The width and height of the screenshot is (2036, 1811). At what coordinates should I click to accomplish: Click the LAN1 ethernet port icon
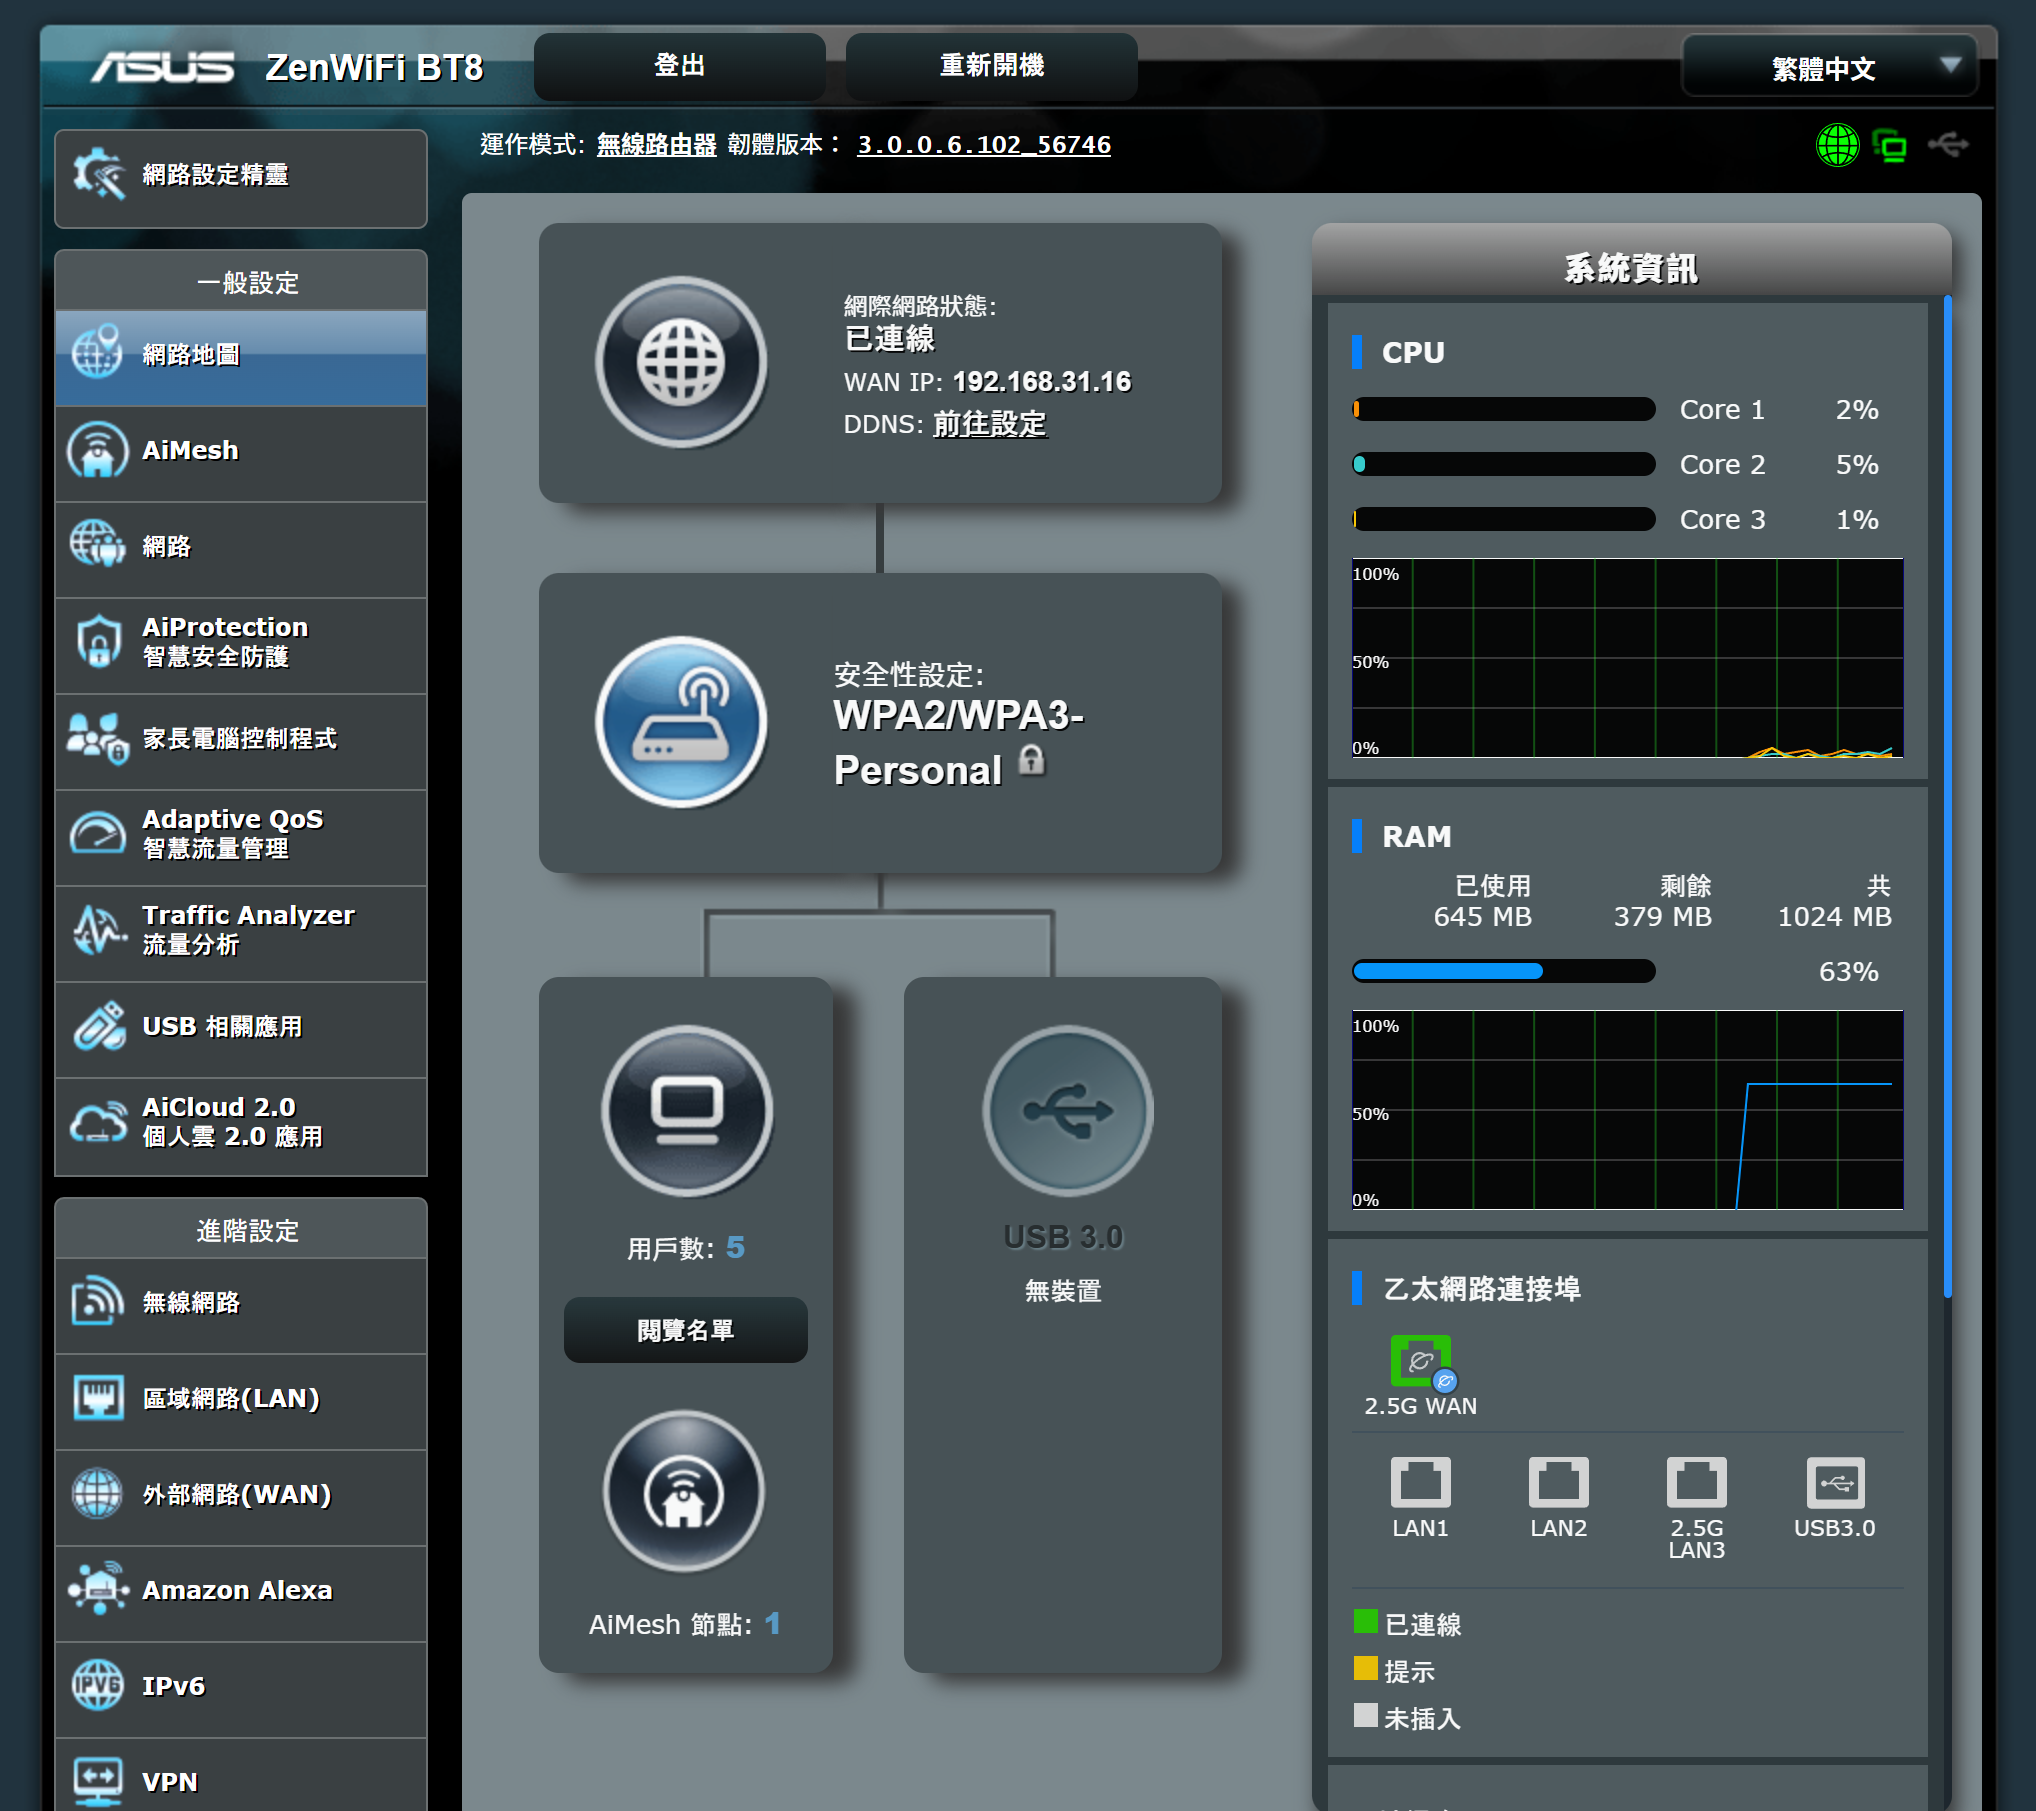click(1420, 1482)
